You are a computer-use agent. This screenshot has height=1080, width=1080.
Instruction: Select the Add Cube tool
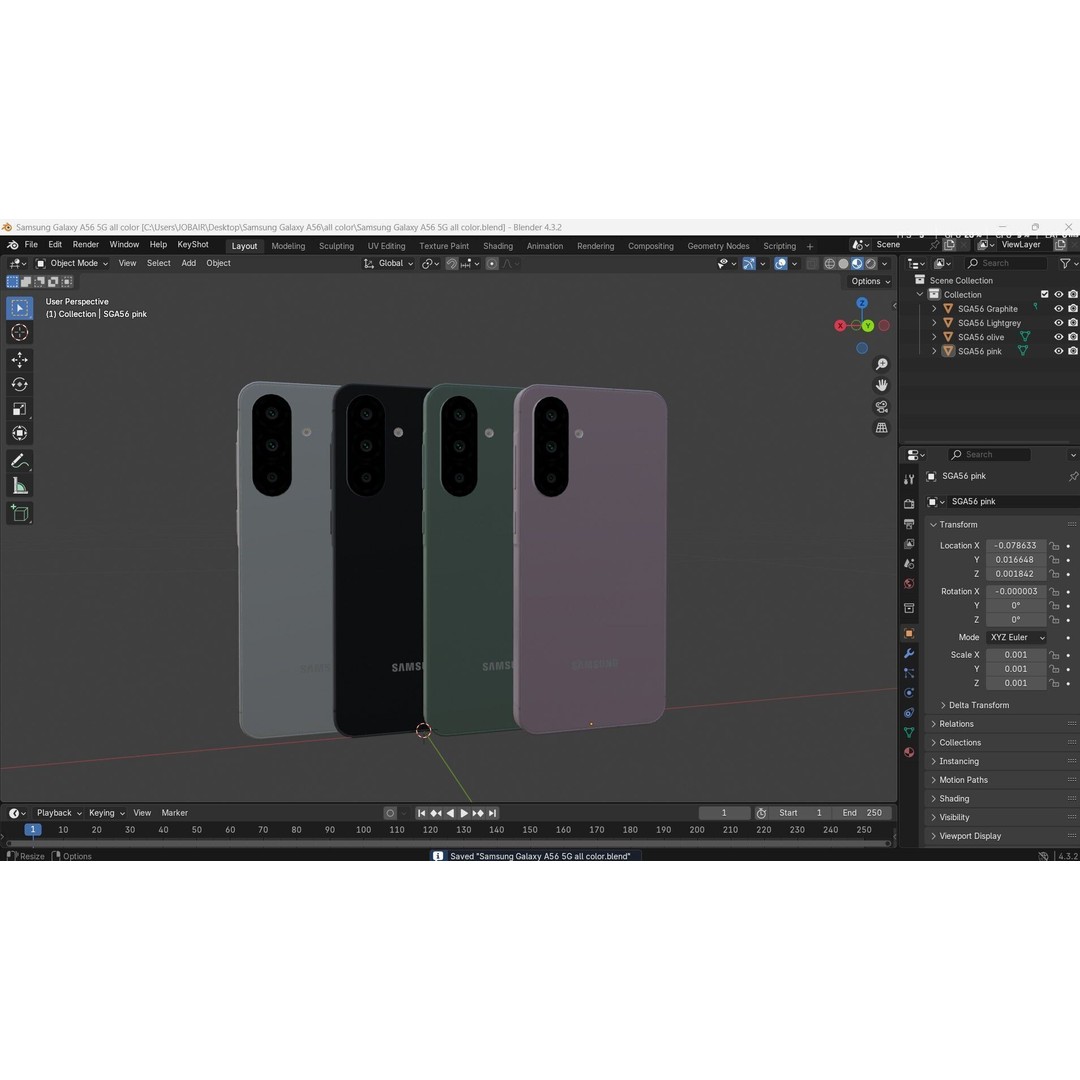click(19, 513)
